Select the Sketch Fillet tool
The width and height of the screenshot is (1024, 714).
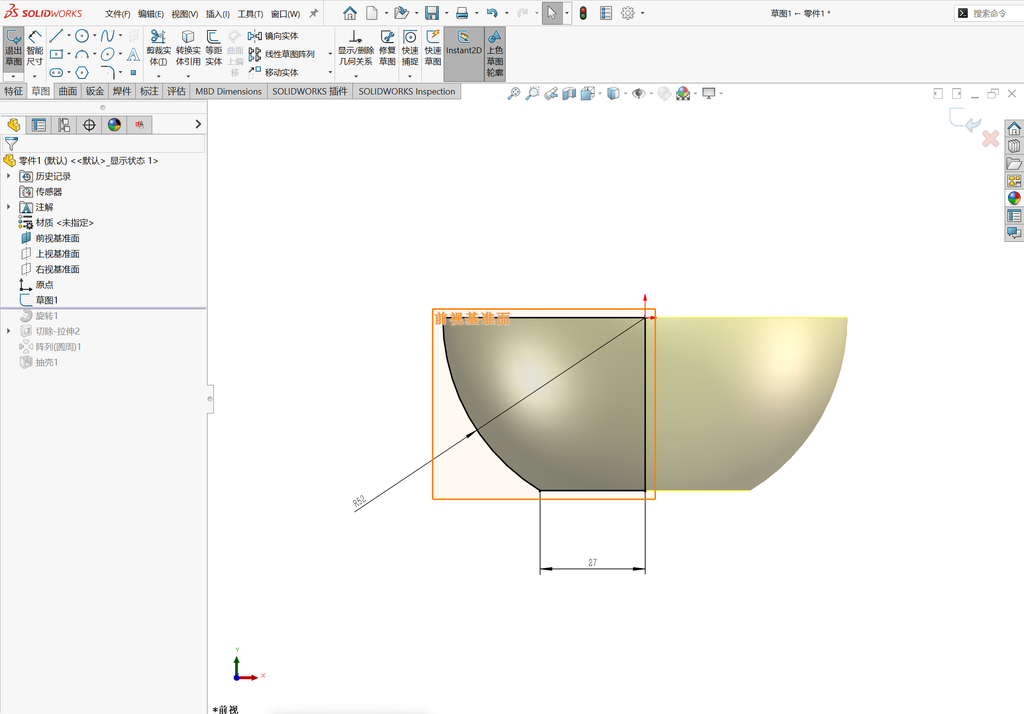[108, 73]
